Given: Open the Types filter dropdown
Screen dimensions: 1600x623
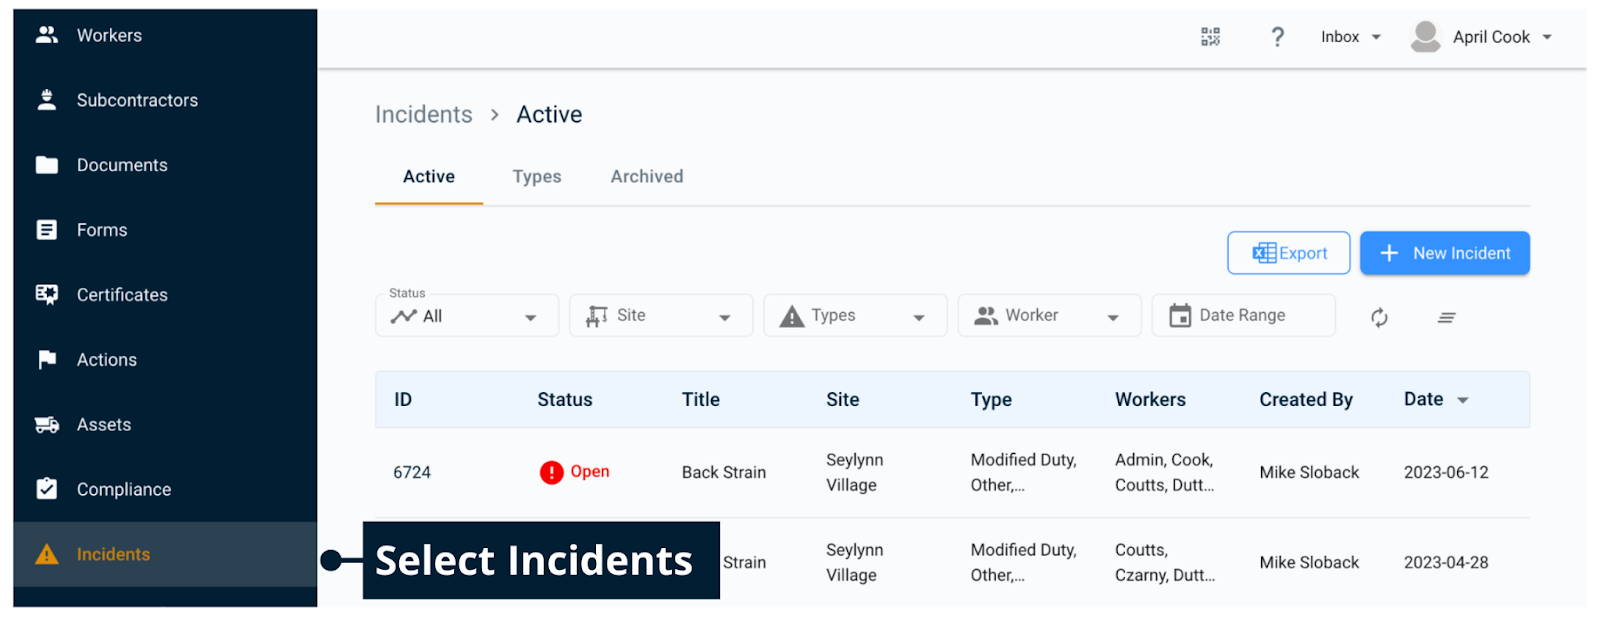Looking at the screenshot, I should (854, 316).
